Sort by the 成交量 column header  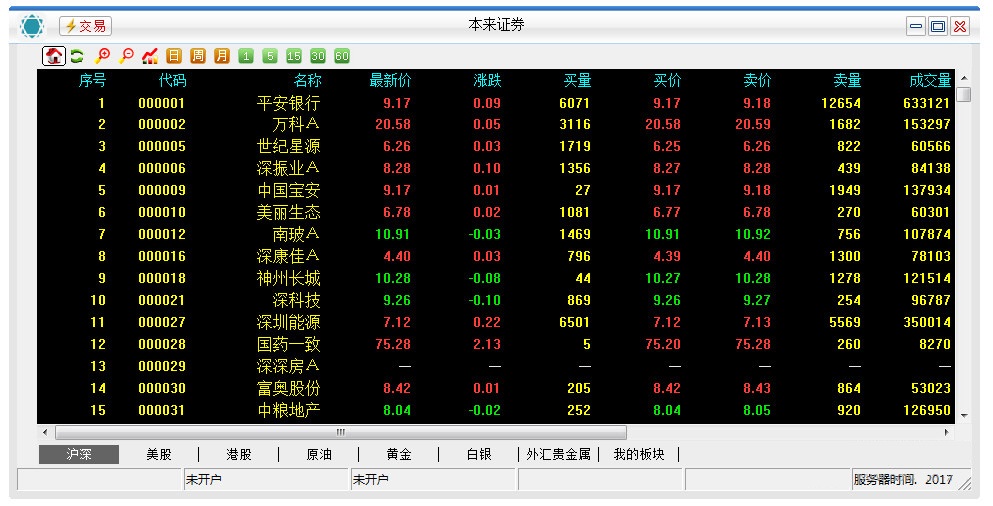pyautogui.click(x=930, y=80)
